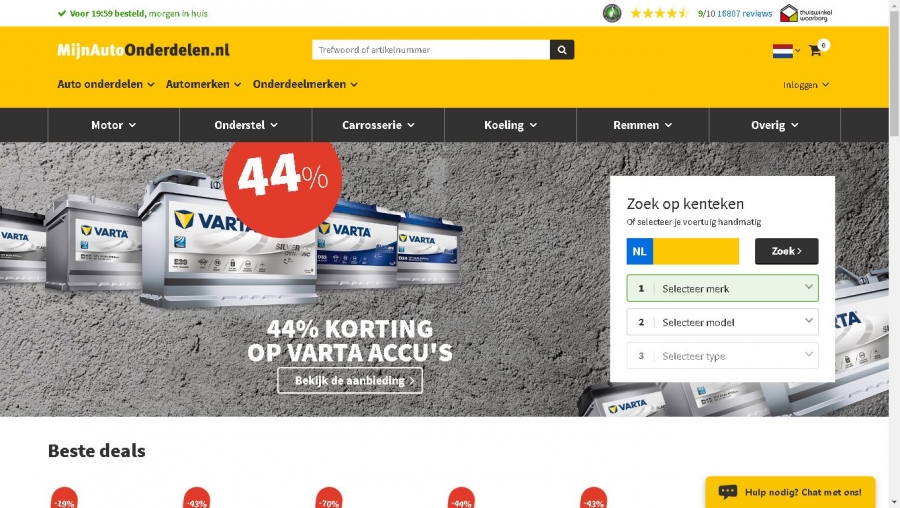Click the -19% discount badge

click(x=64, y=498)
